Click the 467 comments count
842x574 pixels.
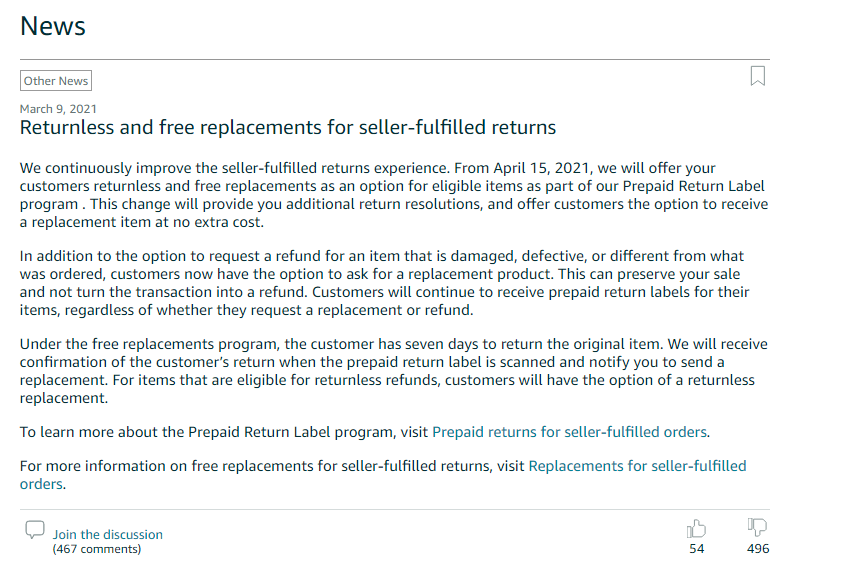tap(97, 549)
